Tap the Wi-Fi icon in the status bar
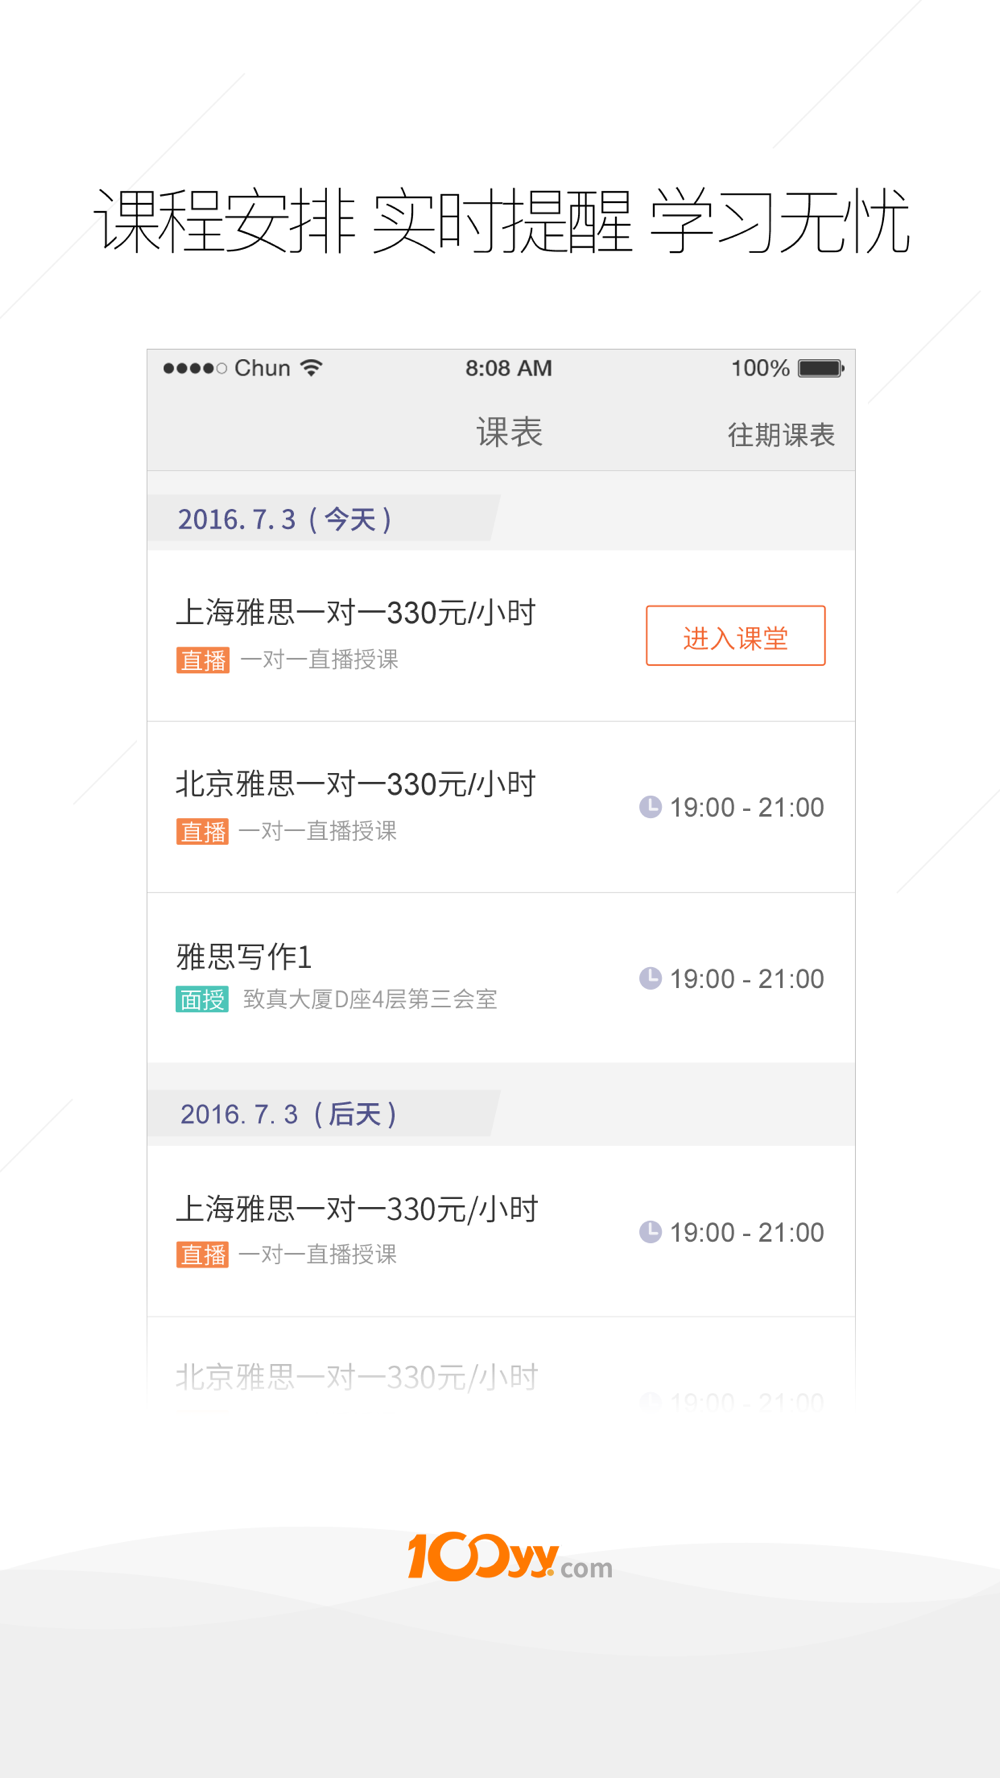Screen dimensions: 1000x1778 [312, 368]
